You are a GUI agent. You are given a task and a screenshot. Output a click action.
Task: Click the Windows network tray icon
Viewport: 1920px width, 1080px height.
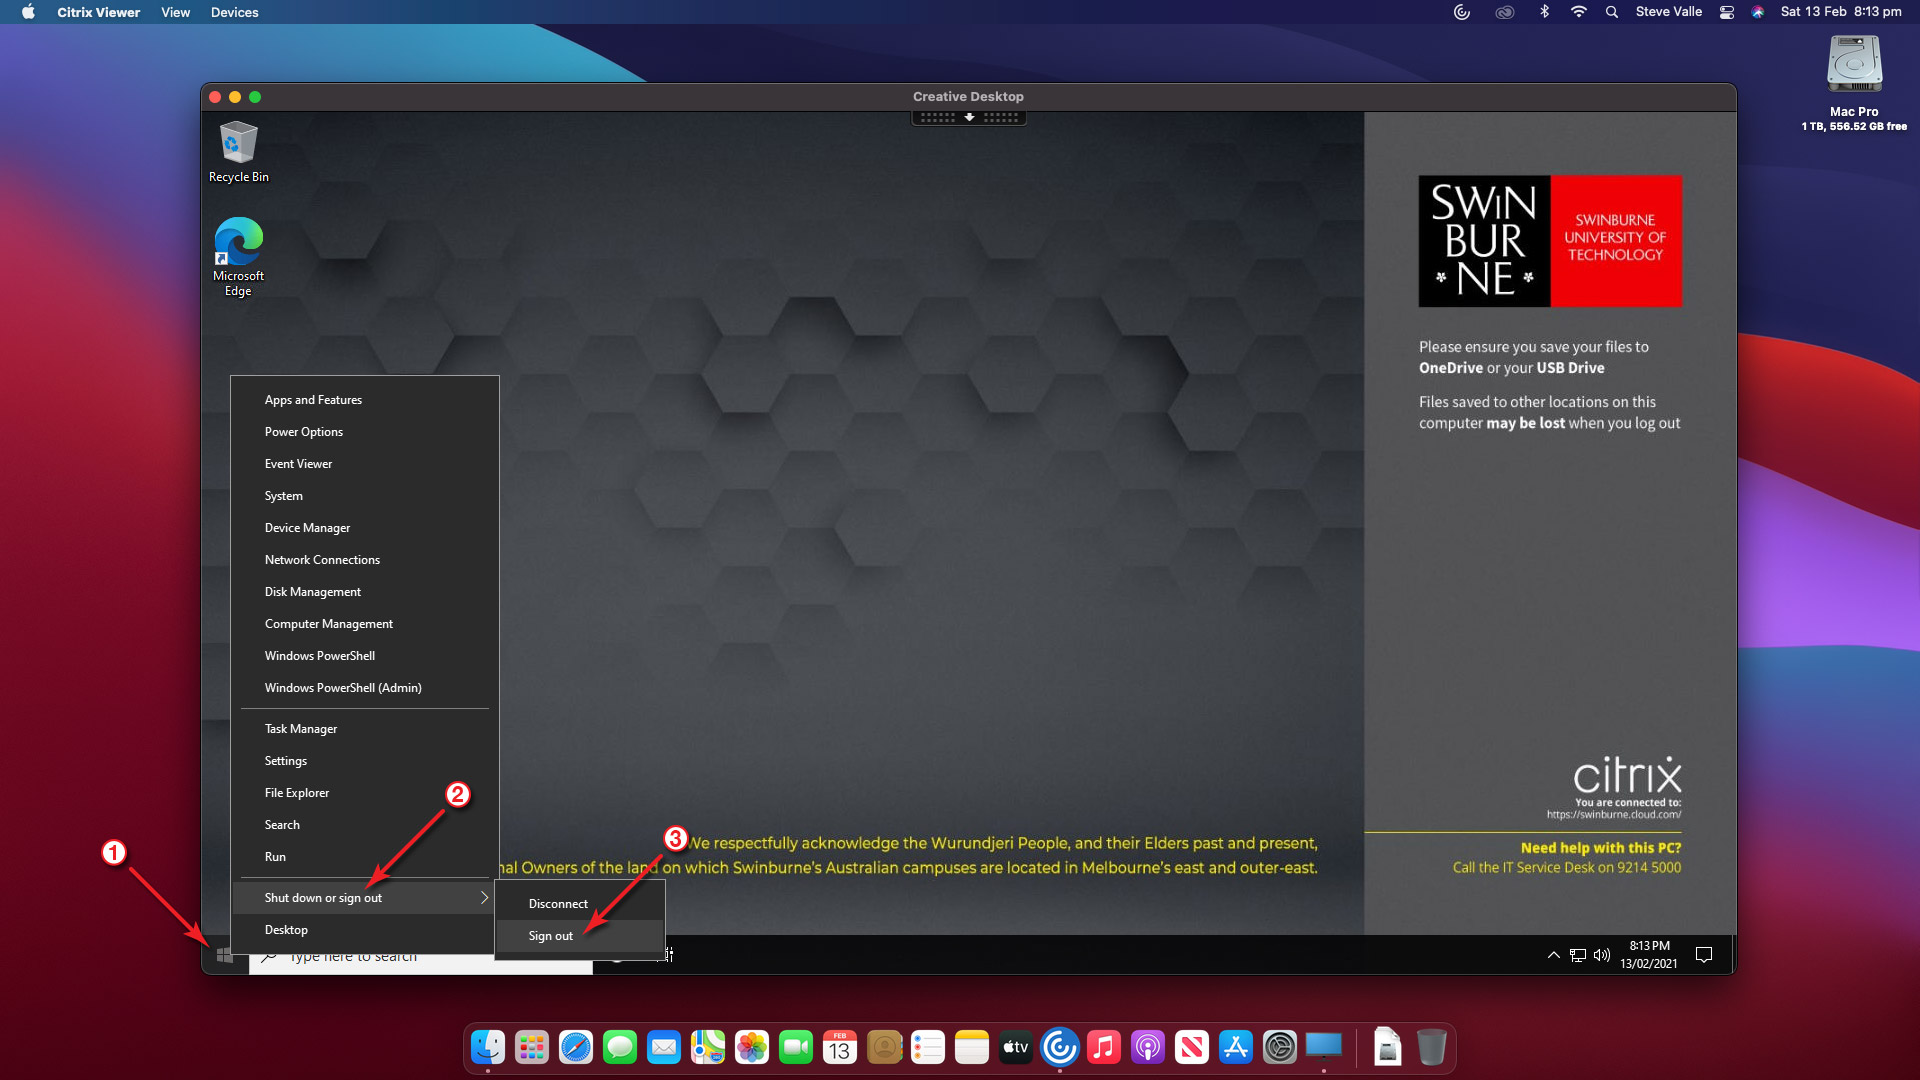[1578, 955]
